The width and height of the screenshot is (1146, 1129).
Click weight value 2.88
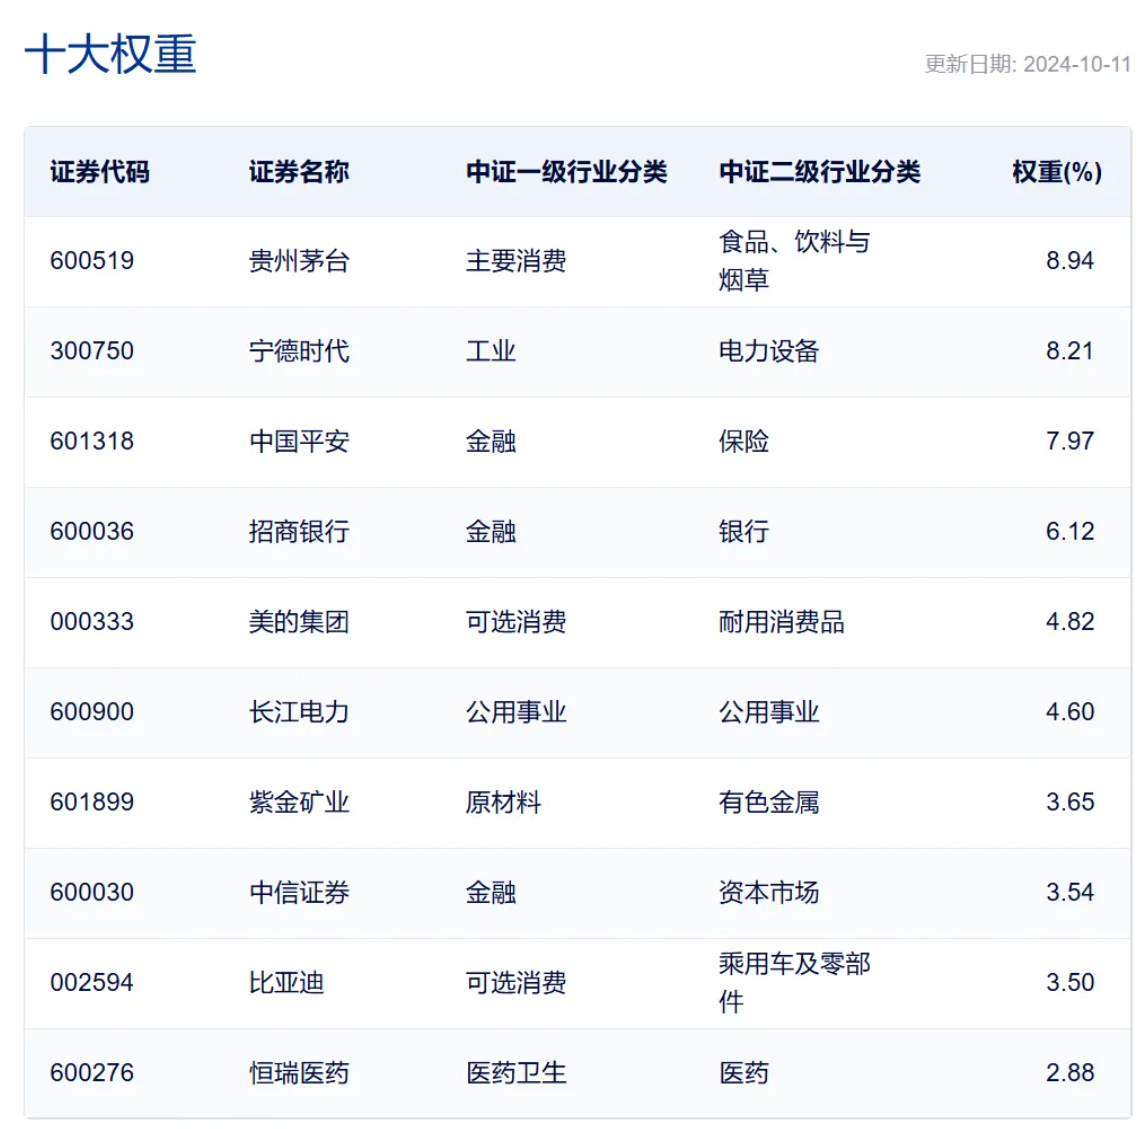pyautogui.click(x=1070, y=1073)
